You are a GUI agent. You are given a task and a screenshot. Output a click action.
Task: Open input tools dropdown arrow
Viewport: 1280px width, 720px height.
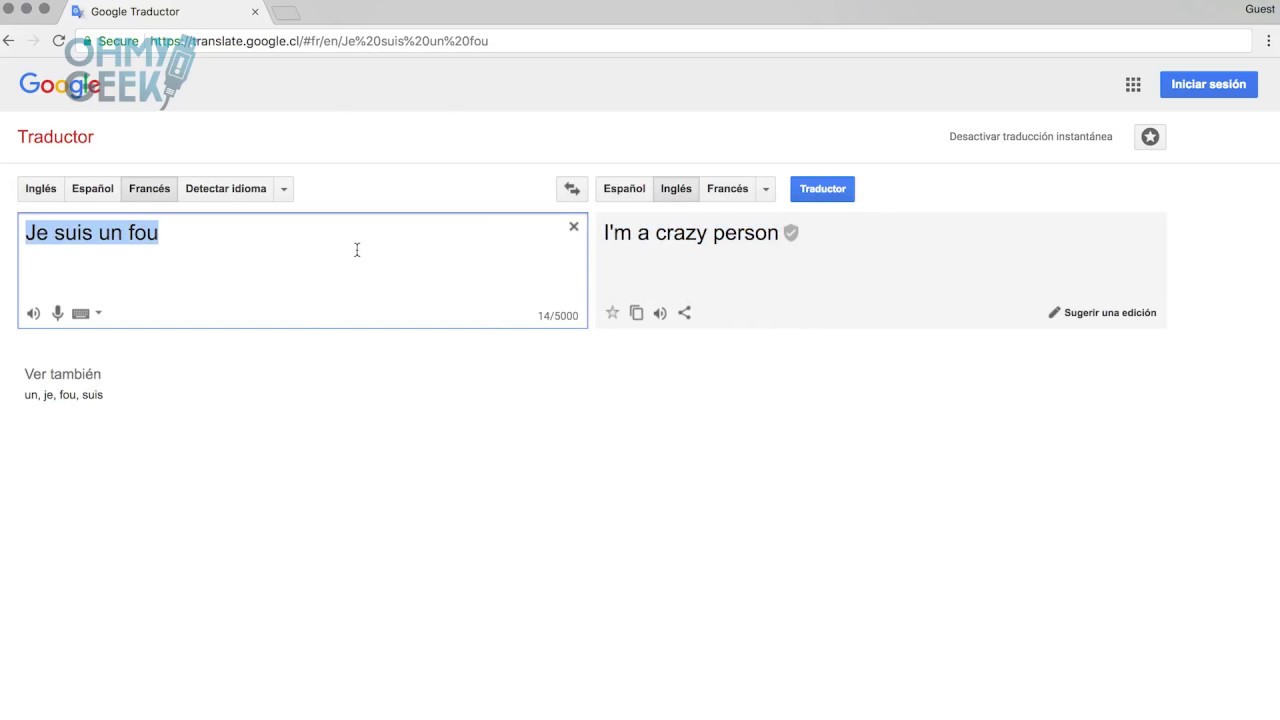point(98,314)
